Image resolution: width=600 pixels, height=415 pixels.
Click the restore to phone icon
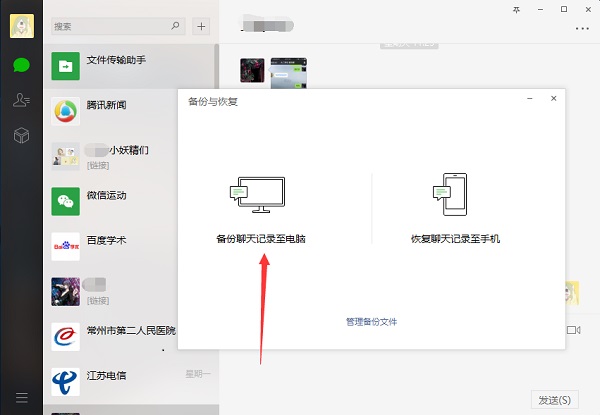(x=454, y=197)
